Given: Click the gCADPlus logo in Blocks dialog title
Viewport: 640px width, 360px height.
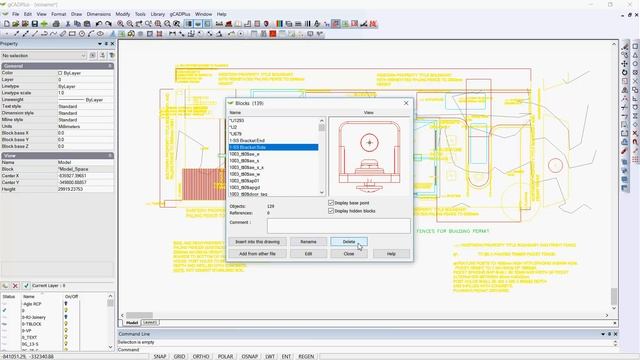Looking at the screenshot, I should [x=231, y=103].
